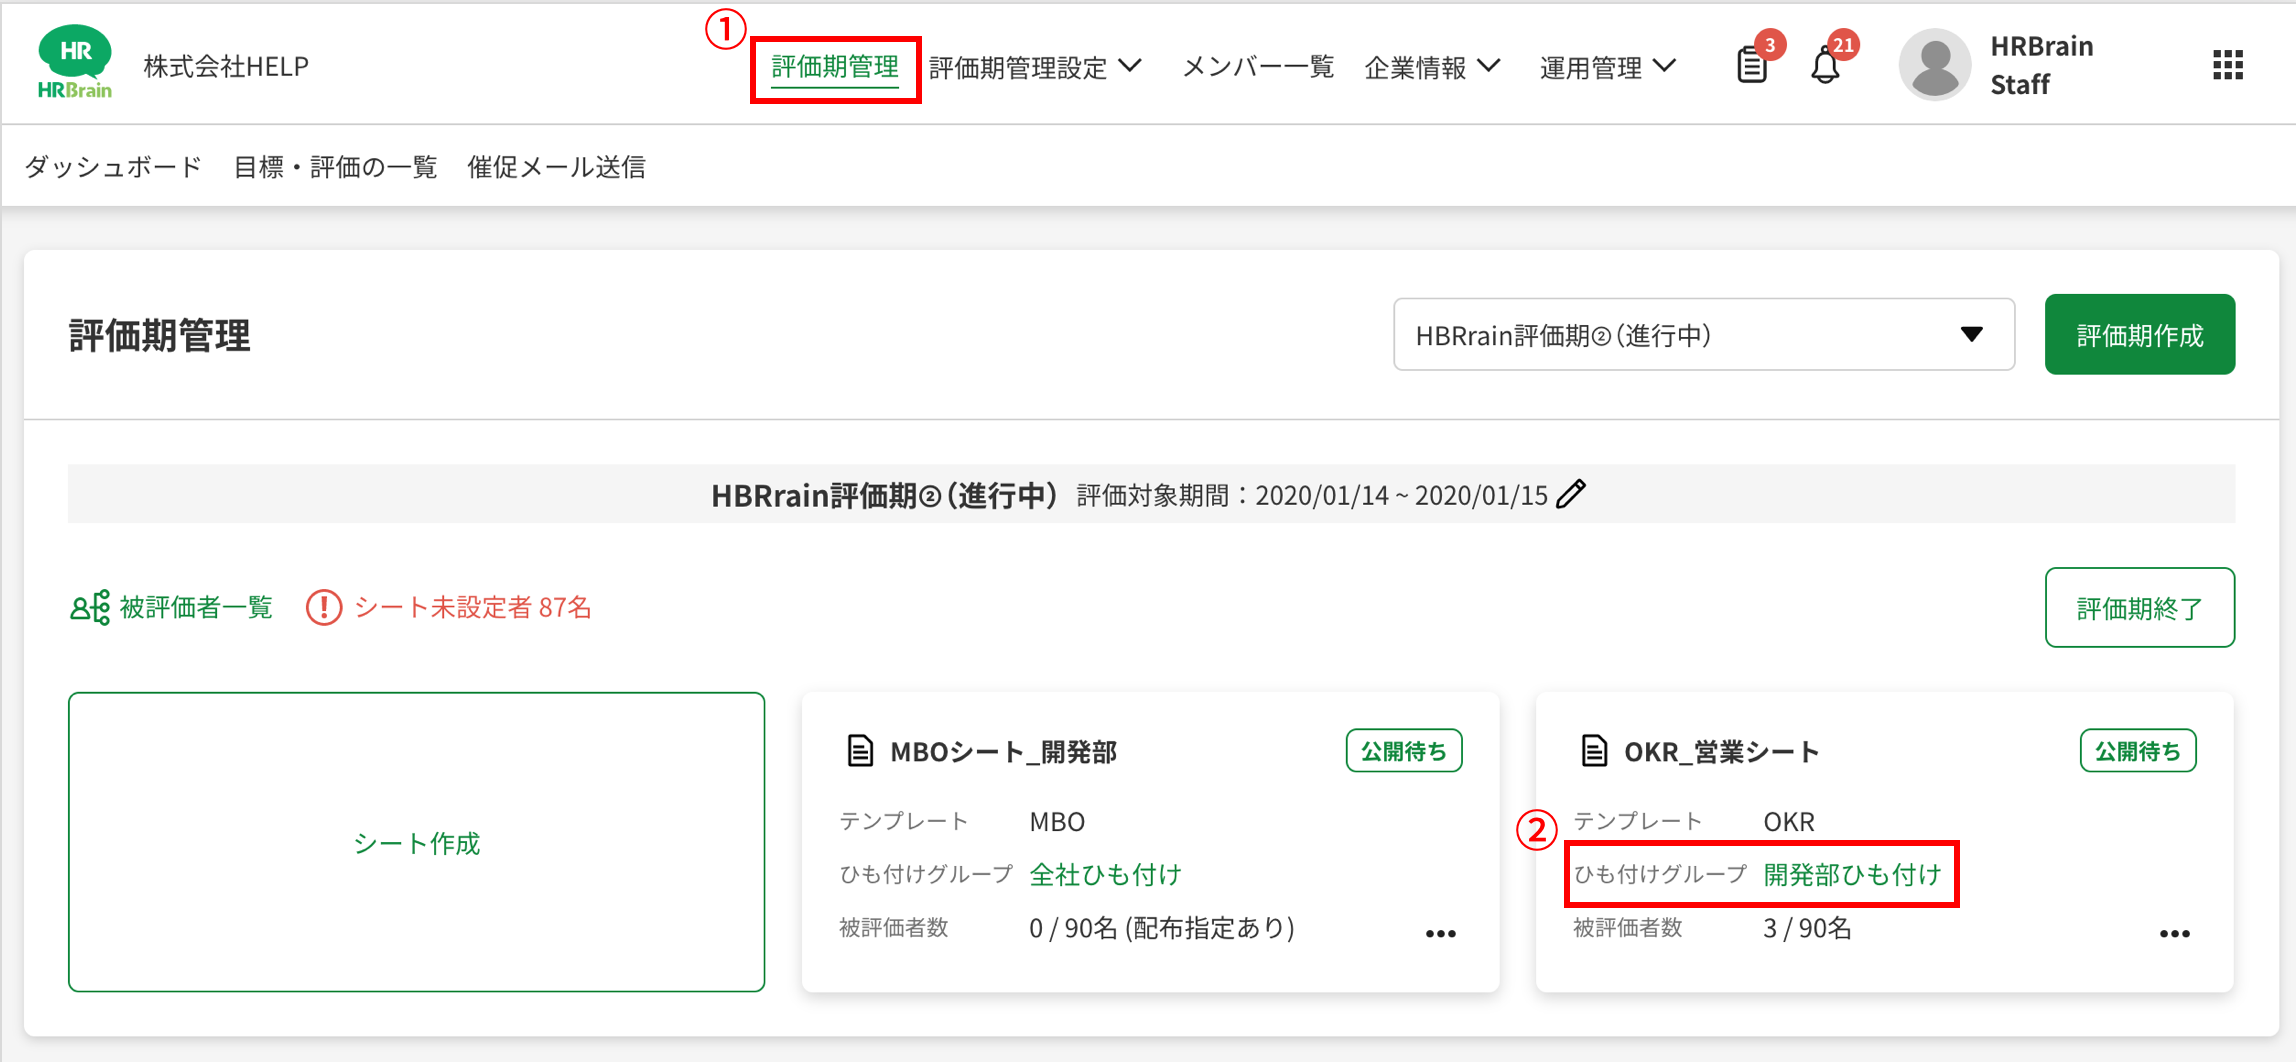This screenshot has height=1062, width=2296.
Task: Expand the 企業情報 menu
Action: pos(1433,67)
